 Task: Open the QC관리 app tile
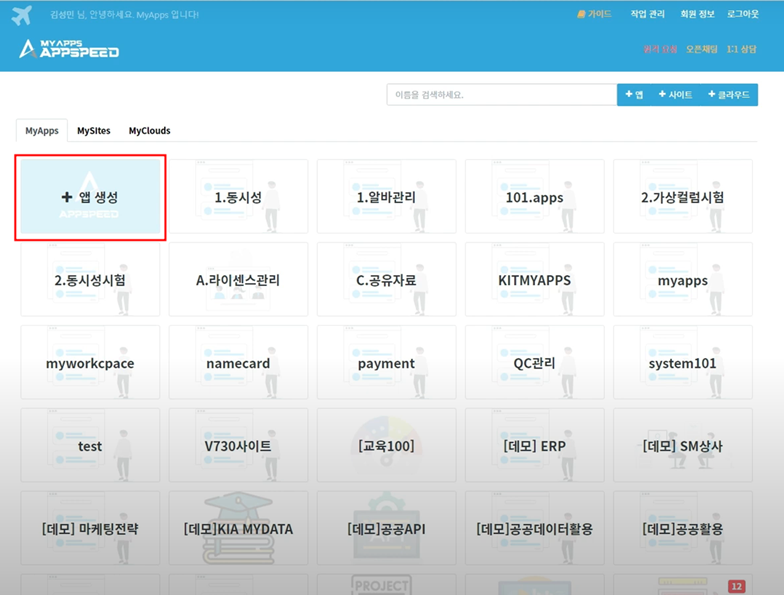534,362
